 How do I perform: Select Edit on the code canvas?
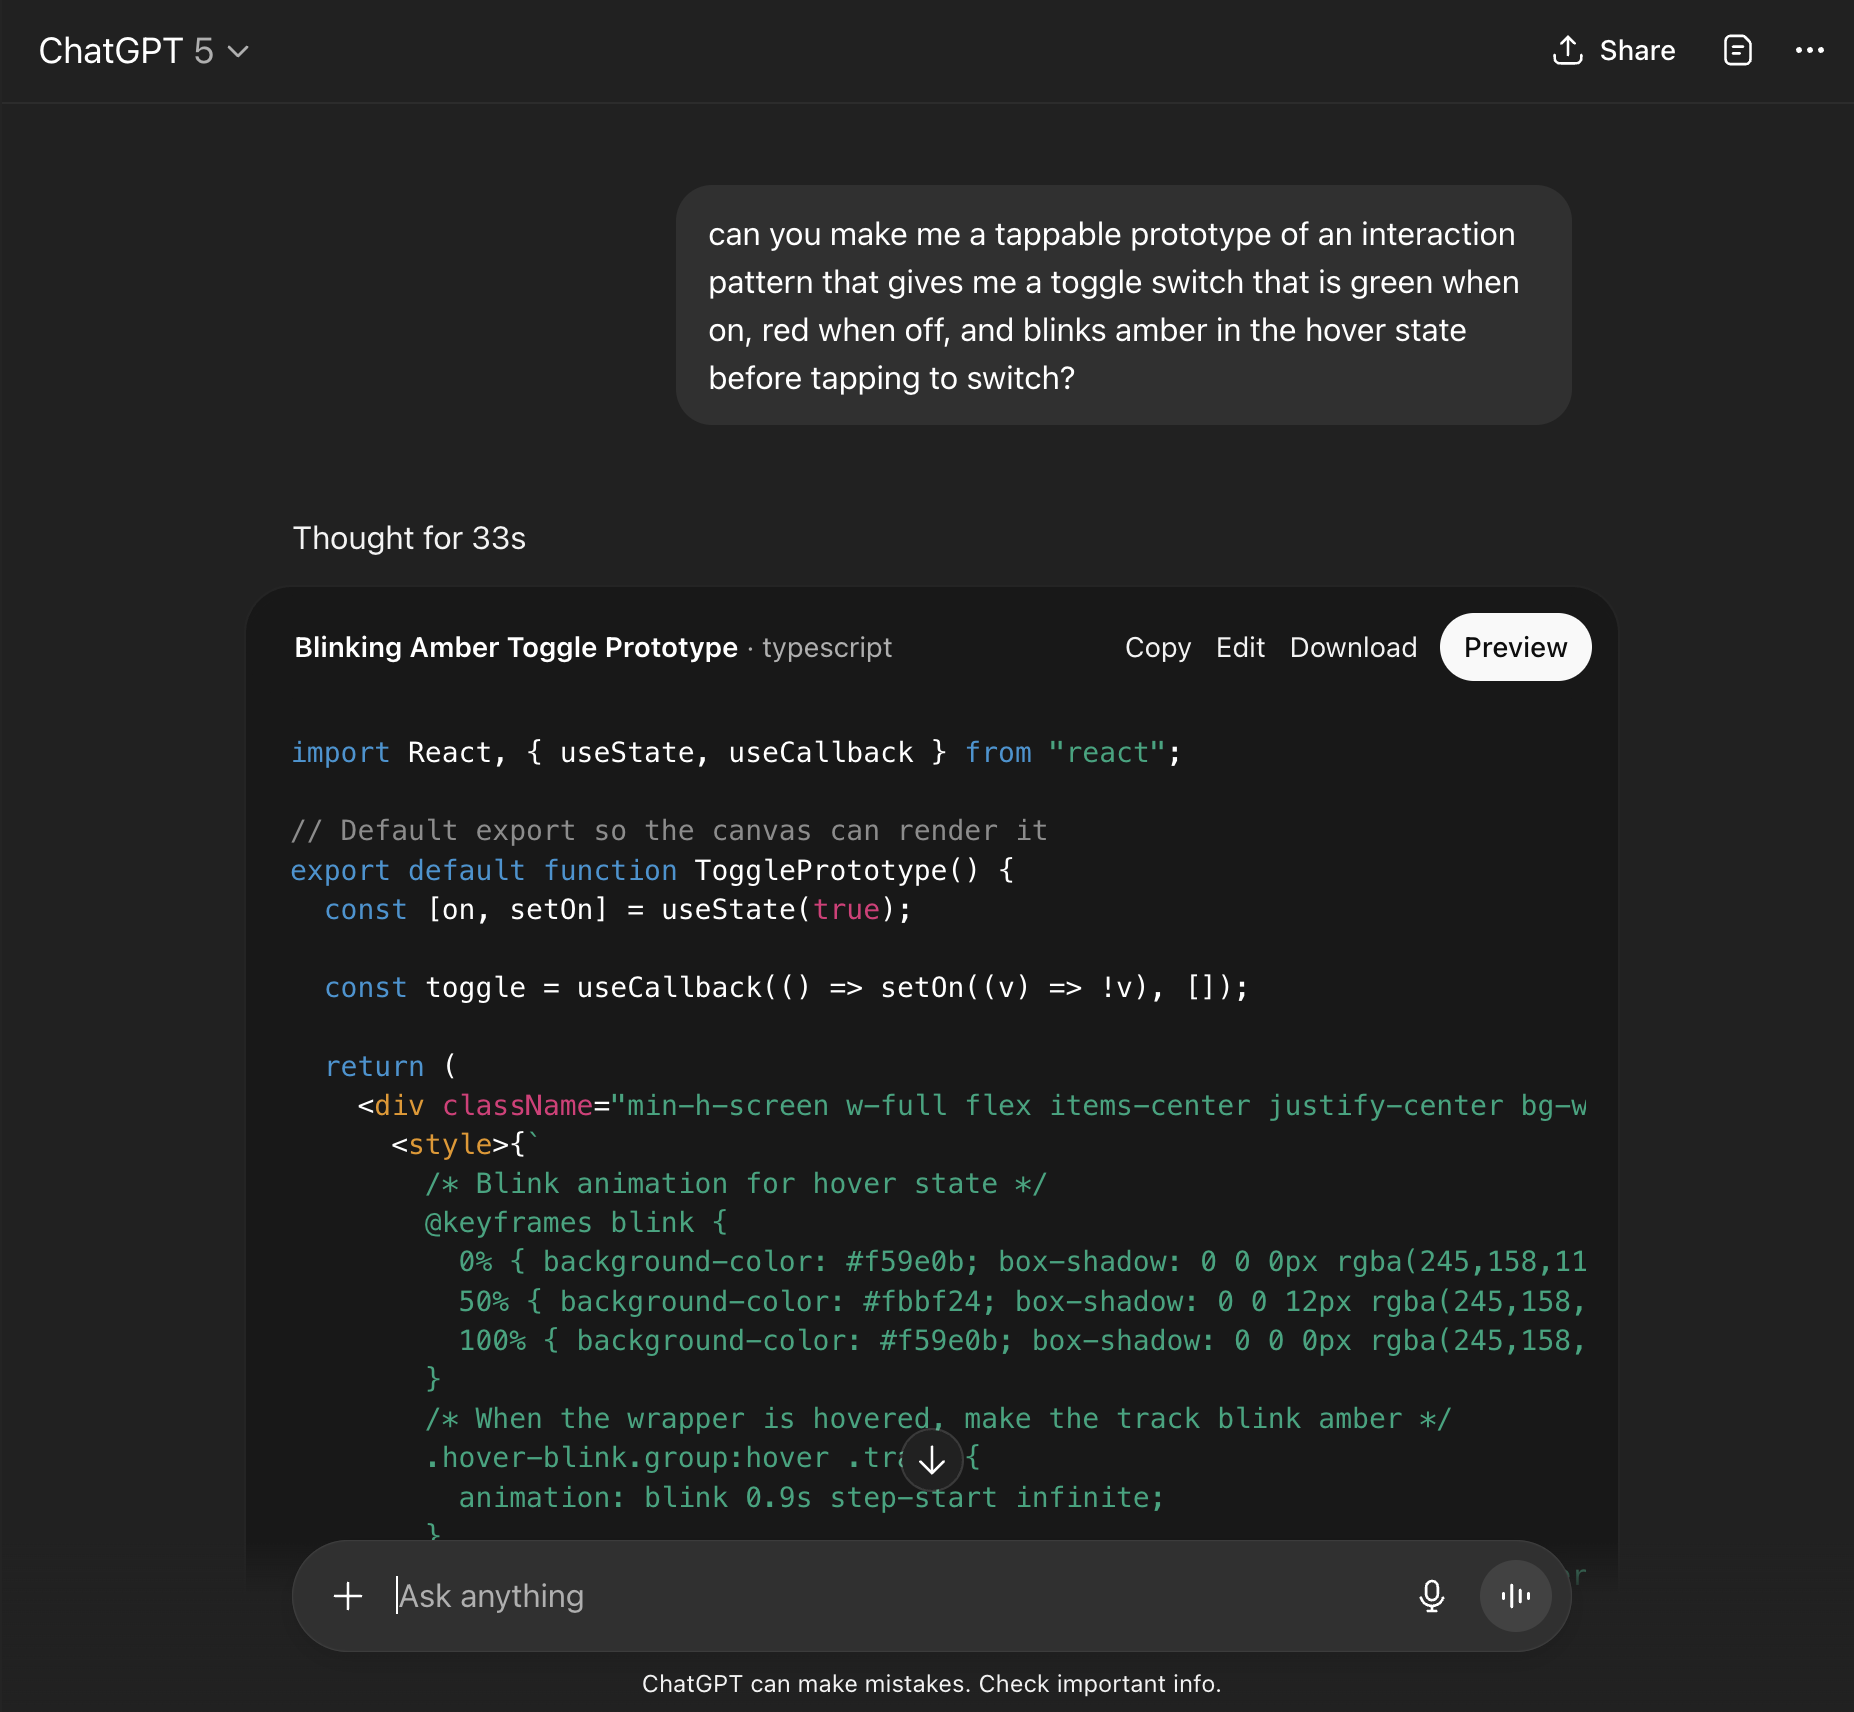point(1240,648)
